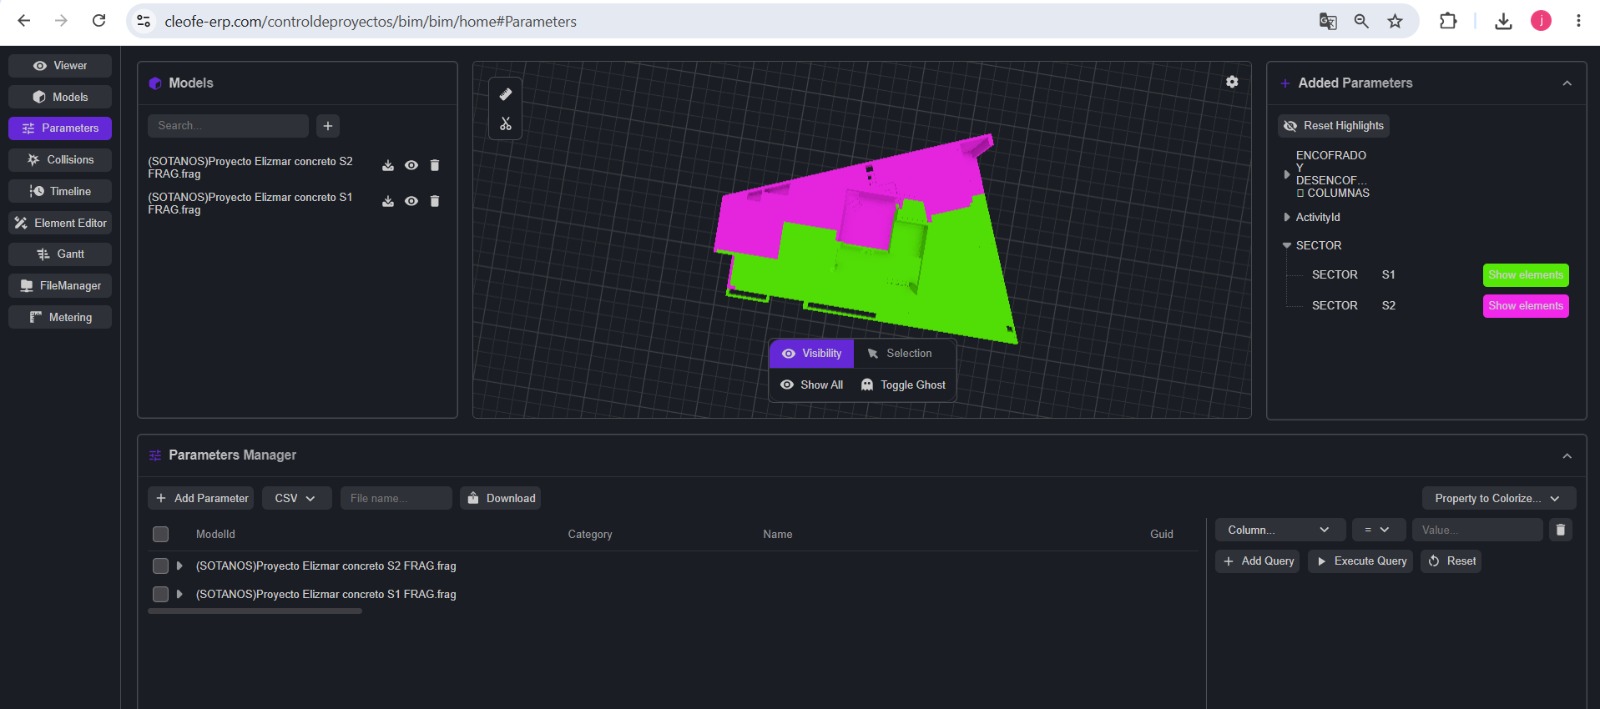Click the horizontal scrollbar under the table
This screenshot has height=709, width=1600.
point(255,611)
